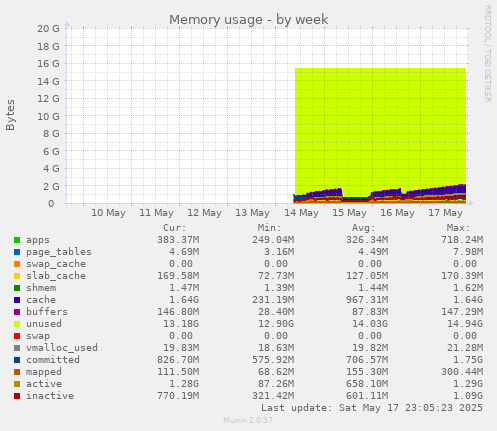Click mapped max value 300.44M

point(462,372)
